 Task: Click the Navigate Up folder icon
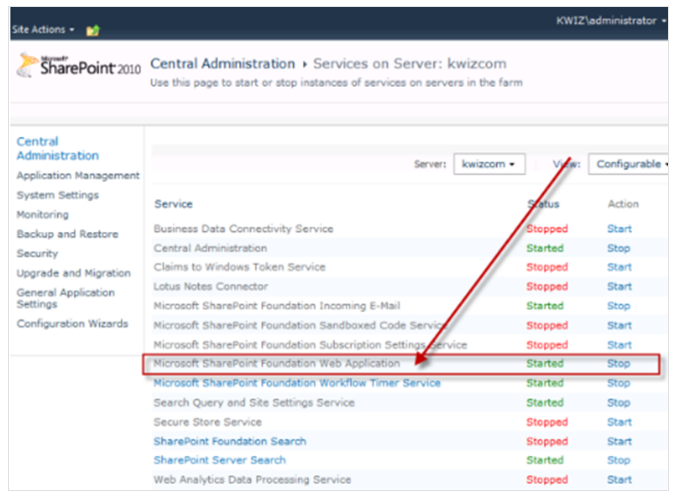pyautogui.click(x=93, y=30)
